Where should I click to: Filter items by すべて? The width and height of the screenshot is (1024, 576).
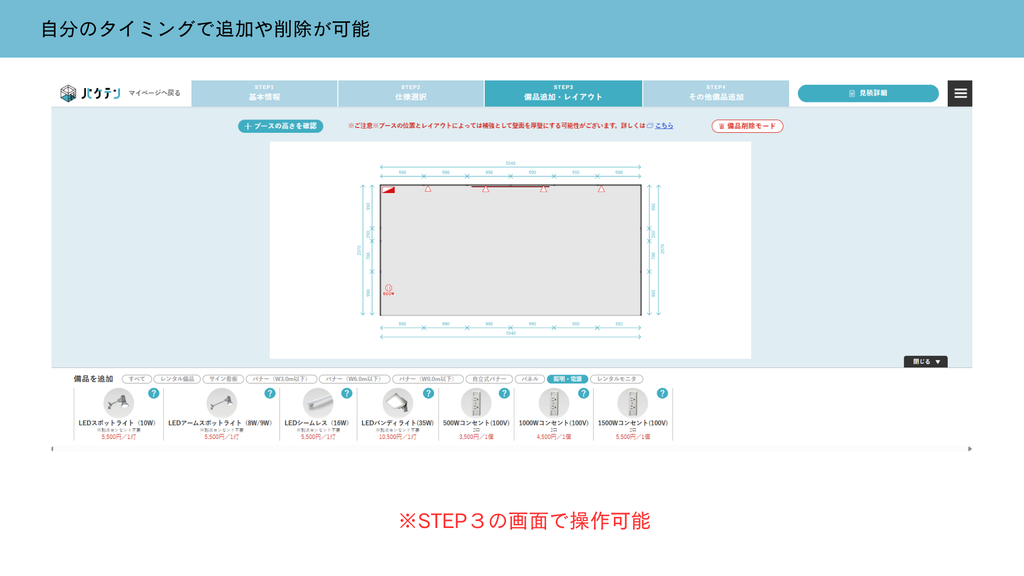136,379
